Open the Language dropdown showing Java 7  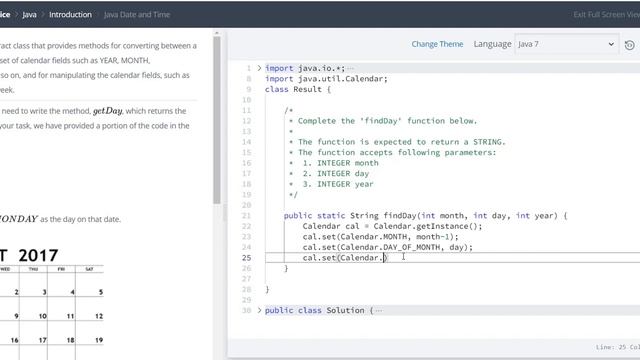[x=566, y=44]
